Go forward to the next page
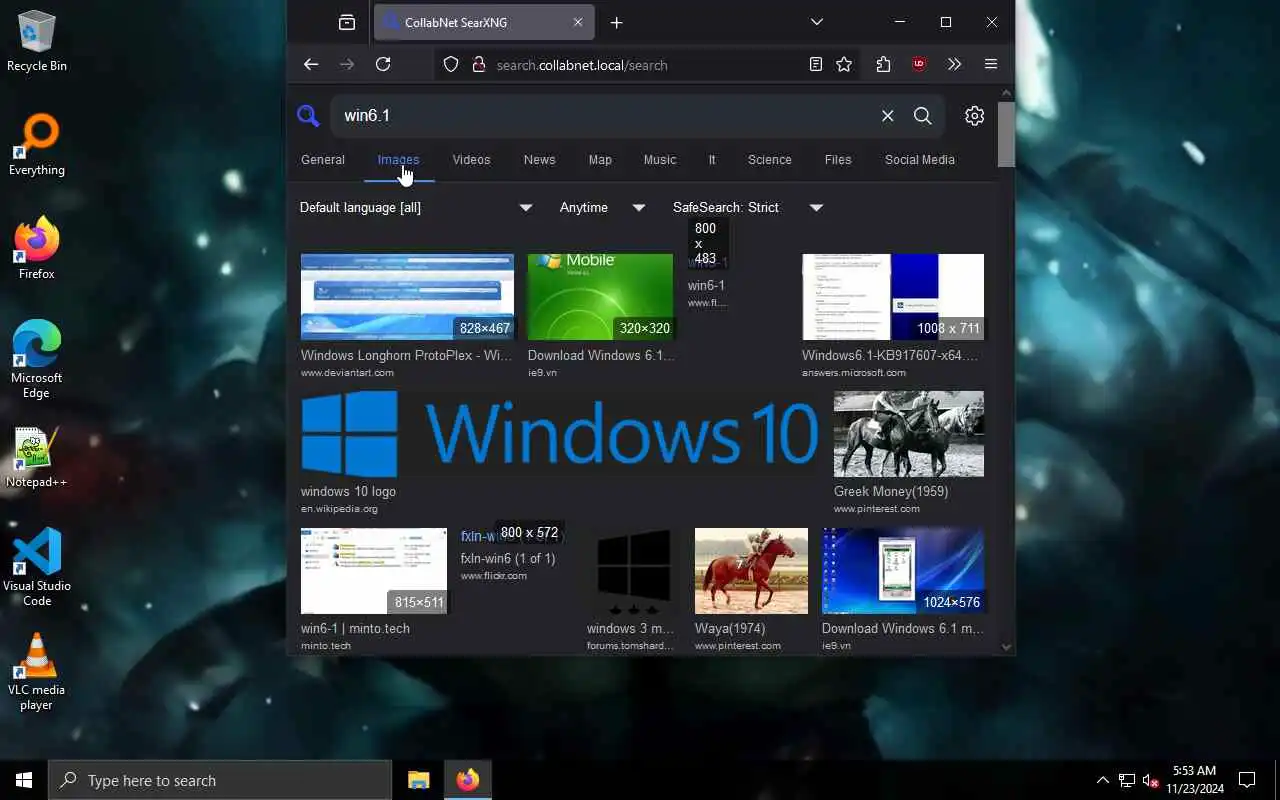Image resolution: width=1280 pixels, height=800 pixels. pos(347,64)
